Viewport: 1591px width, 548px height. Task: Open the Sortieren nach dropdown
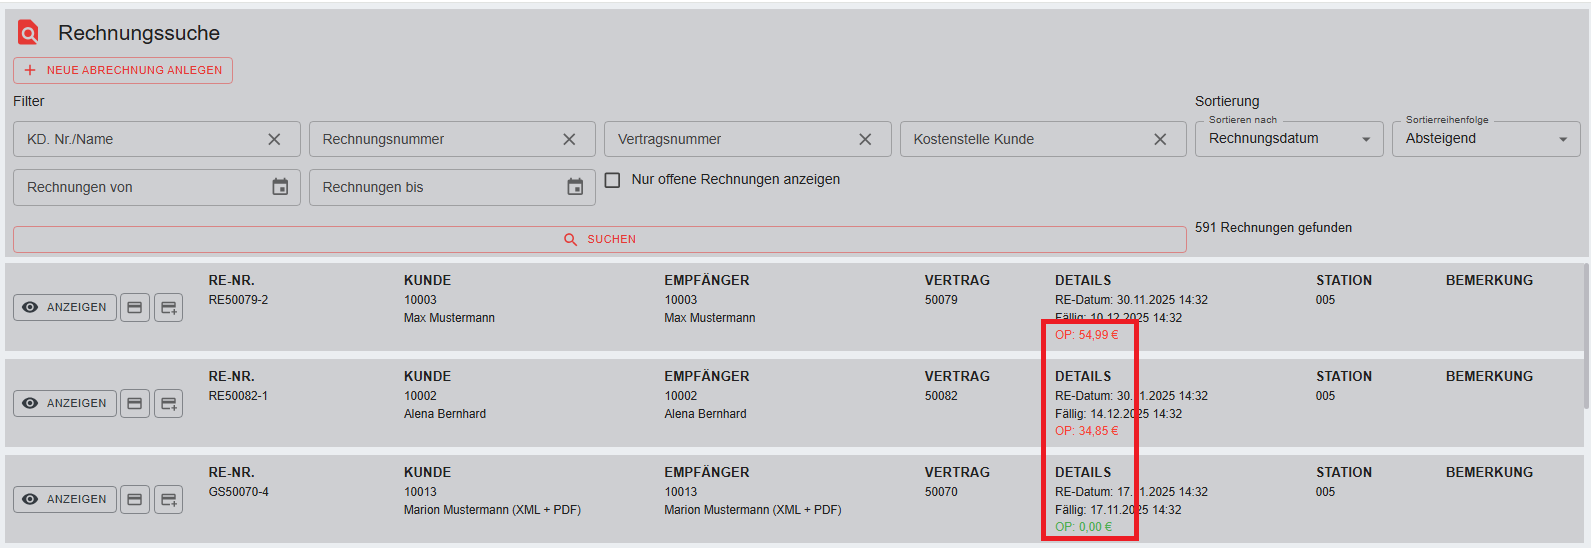[x=1288, y=139]
